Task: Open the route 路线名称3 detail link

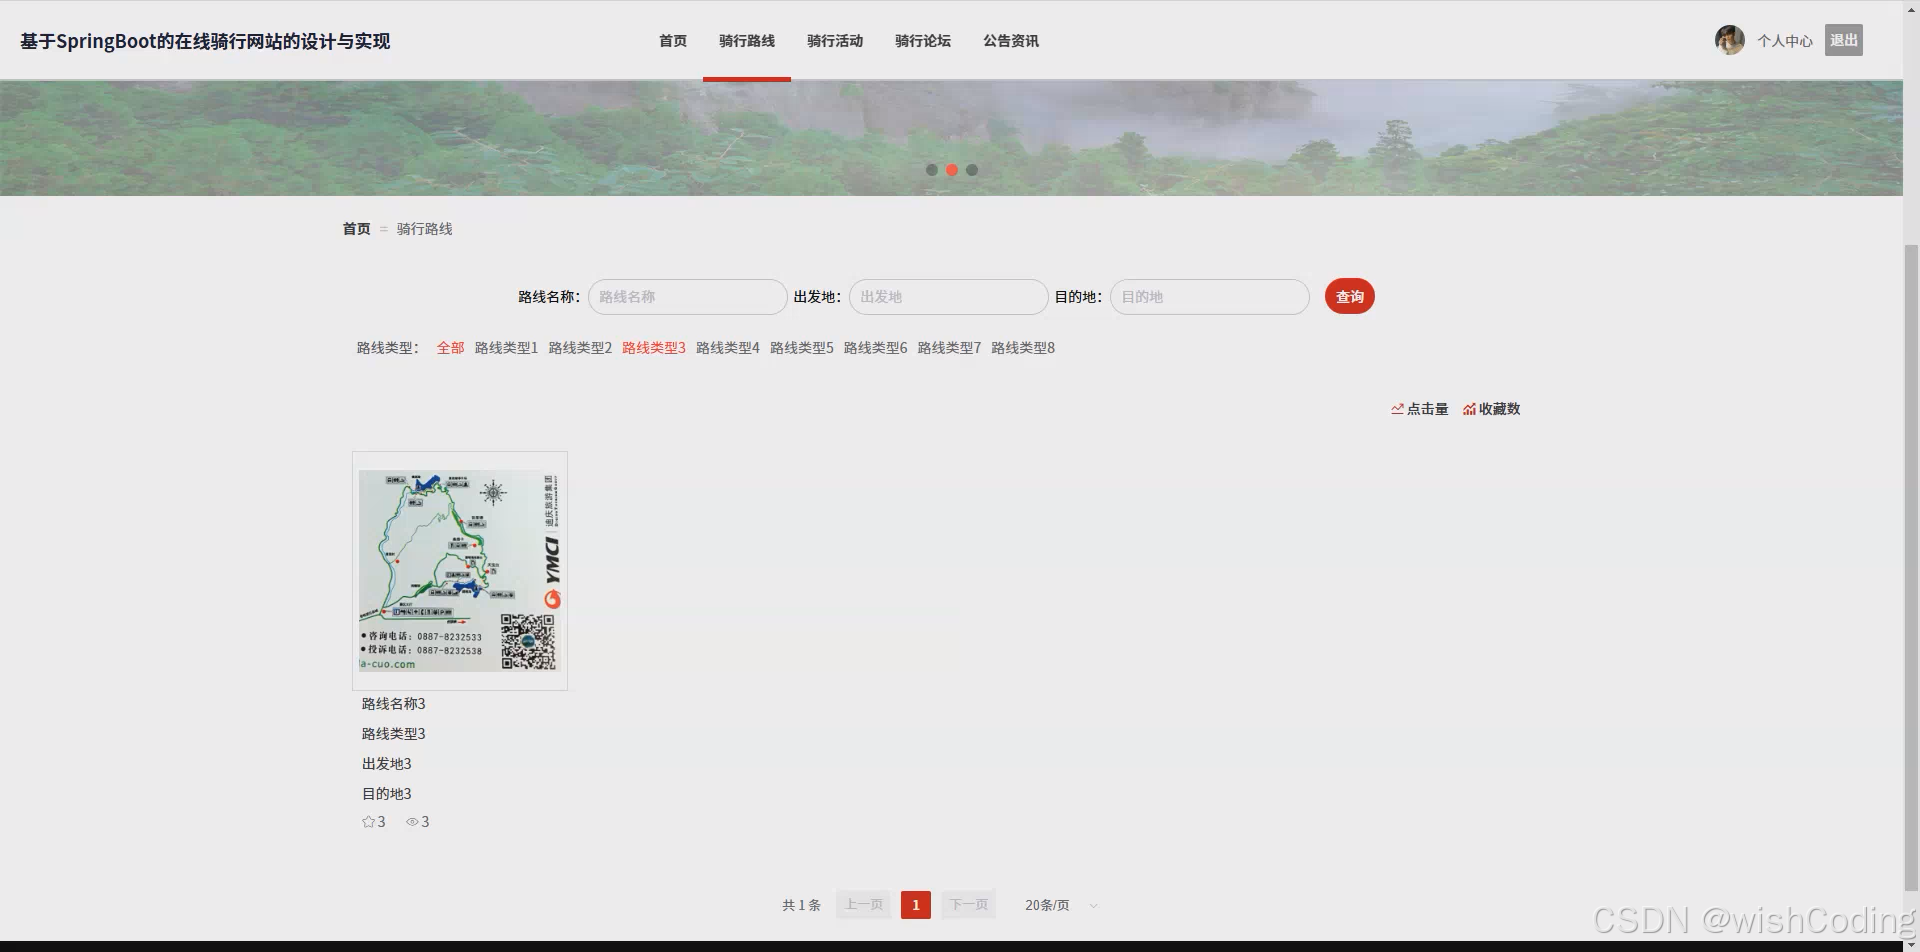Action: pyautogui.click(x=394, y=703)
